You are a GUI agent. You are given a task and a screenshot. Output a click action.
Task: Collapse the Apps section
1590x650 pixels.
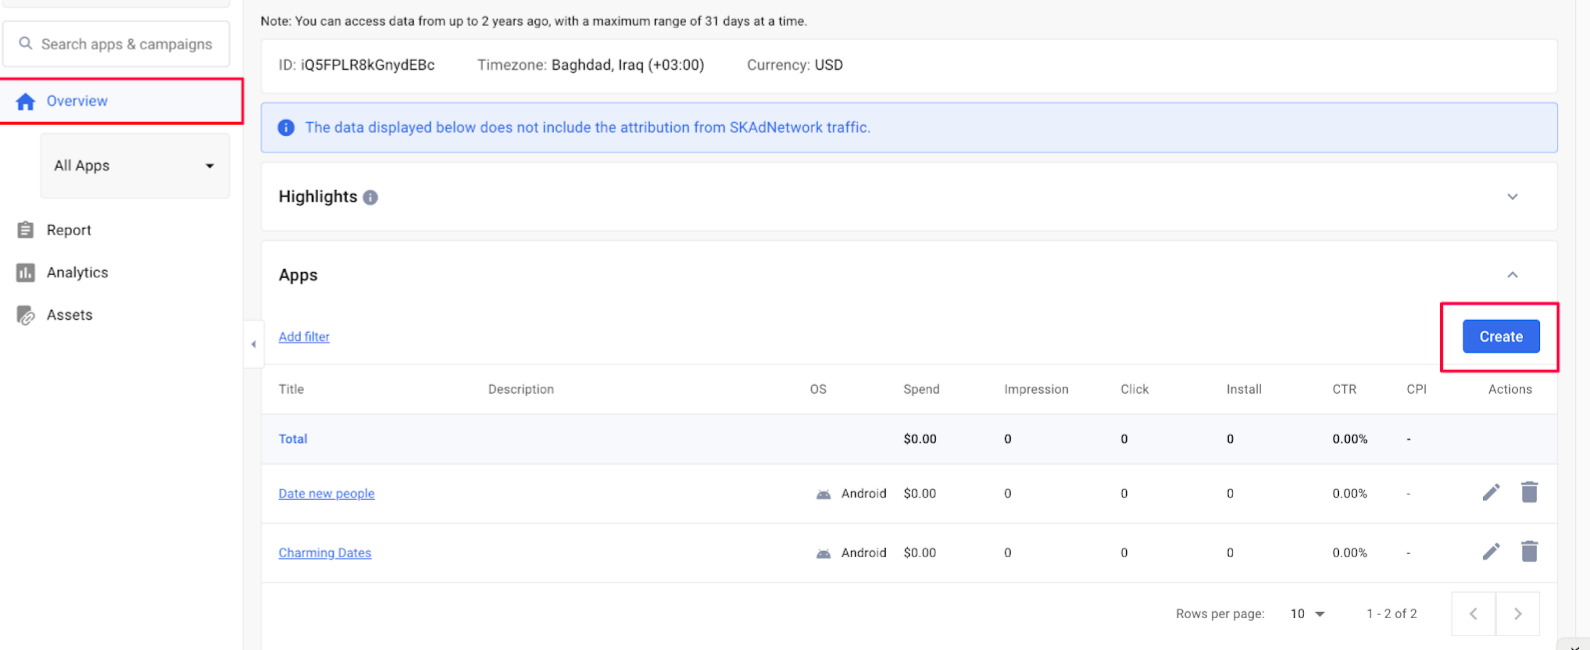pyautogui.click(x=1512, y=275)
